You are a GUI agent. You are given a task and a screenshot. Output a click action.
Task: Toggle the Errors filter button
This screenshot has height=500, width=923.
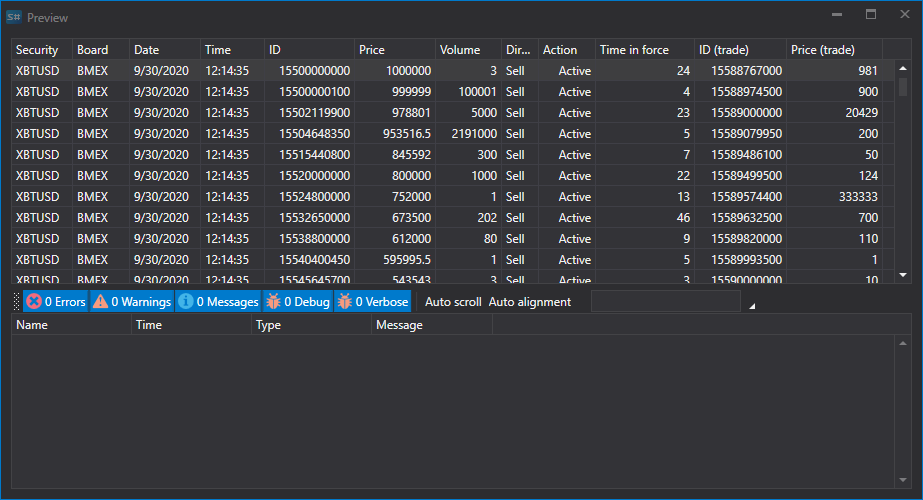(x=56, y=302)
